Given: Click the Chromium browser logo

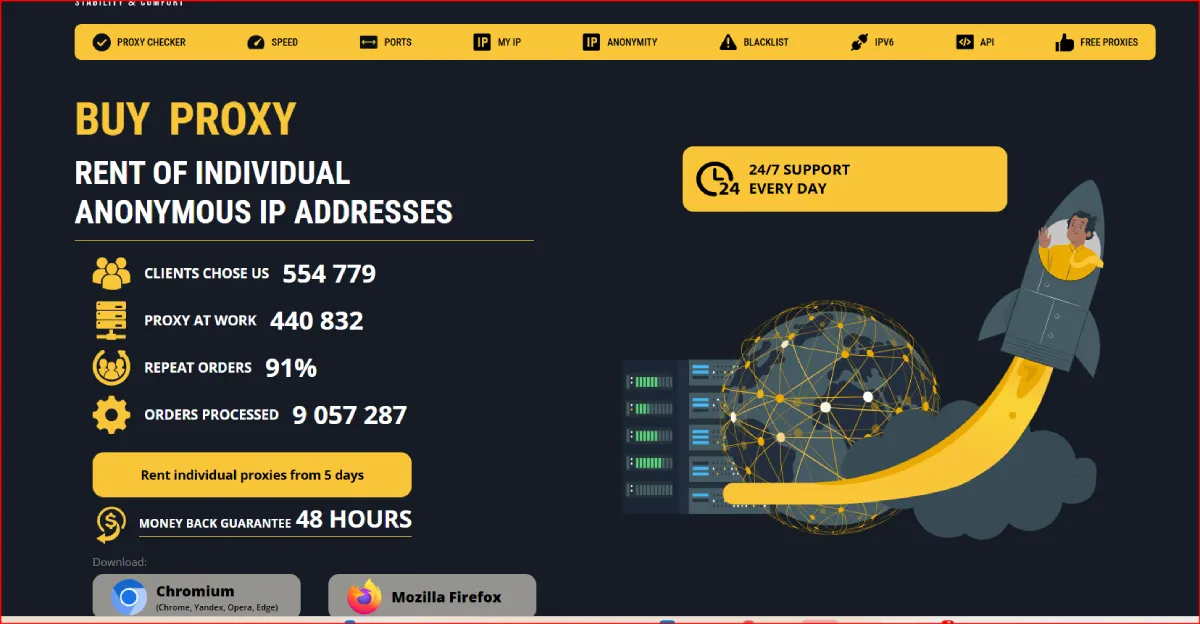Looking at the screenshot, I should (x=129, y=597).
